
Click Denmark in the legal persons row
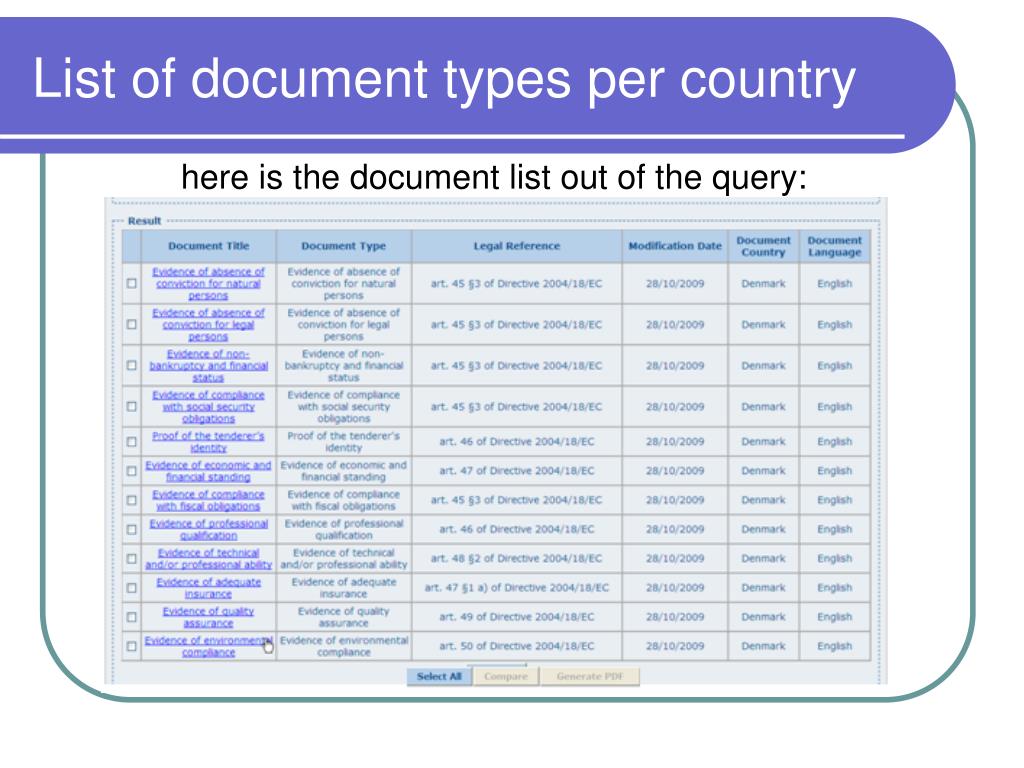point(763,325)
